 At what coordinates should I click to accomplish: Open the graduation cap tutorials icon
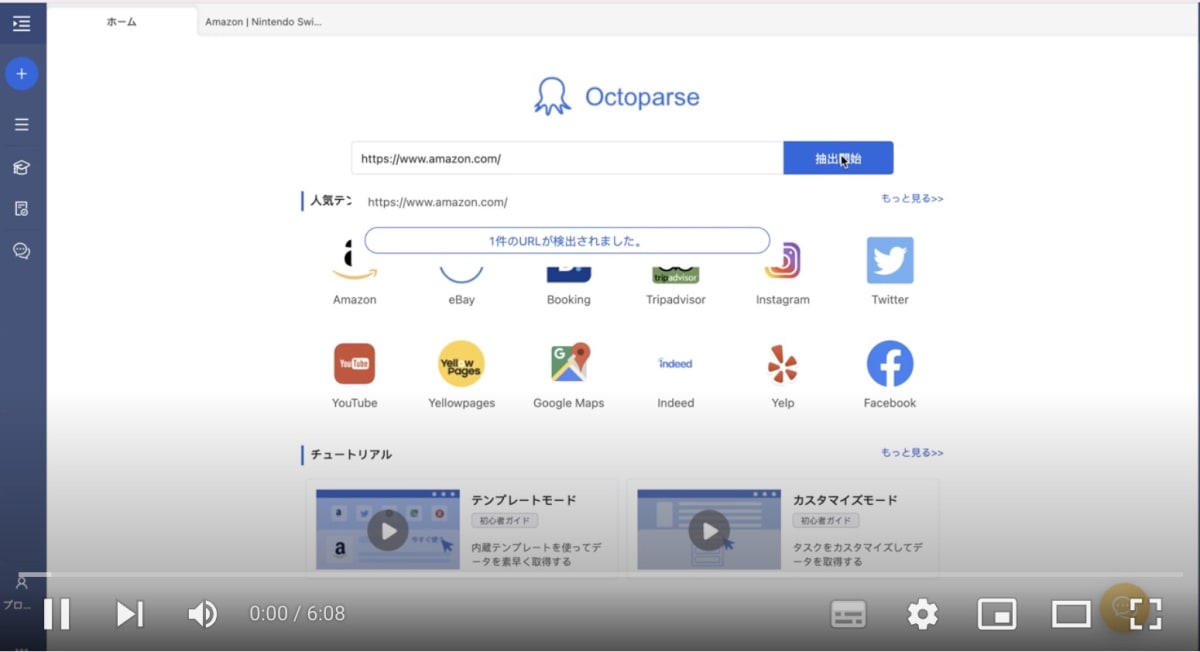click(x=22, y=167)
